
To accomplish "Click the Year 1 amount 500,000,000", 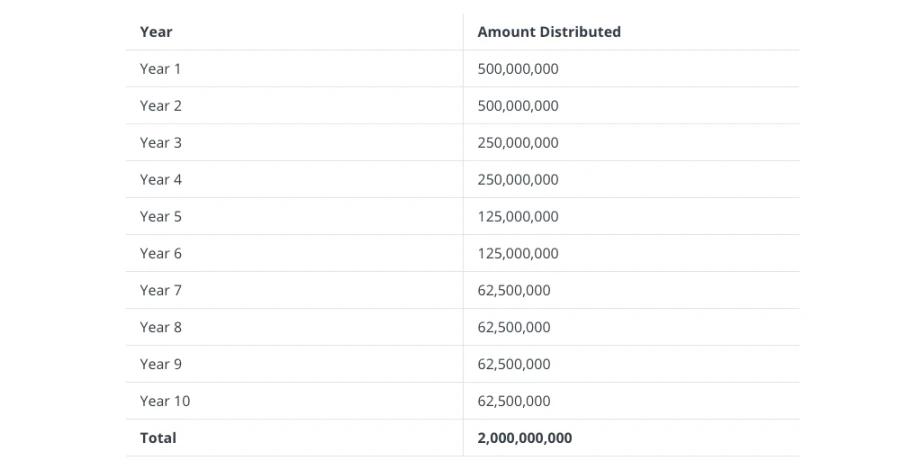I will click(x=518, y=69).
